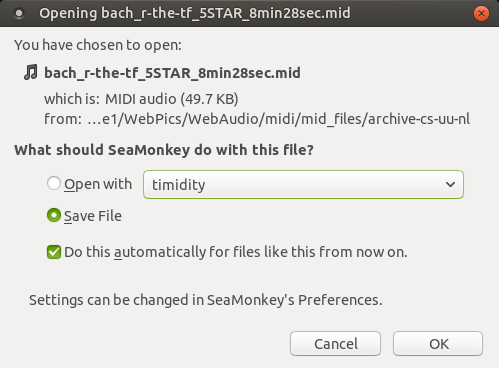Screen dimensions: 499x368
Task: Click the MIDI audio (49.7 KB) text
Action: (x=172, y=99)
